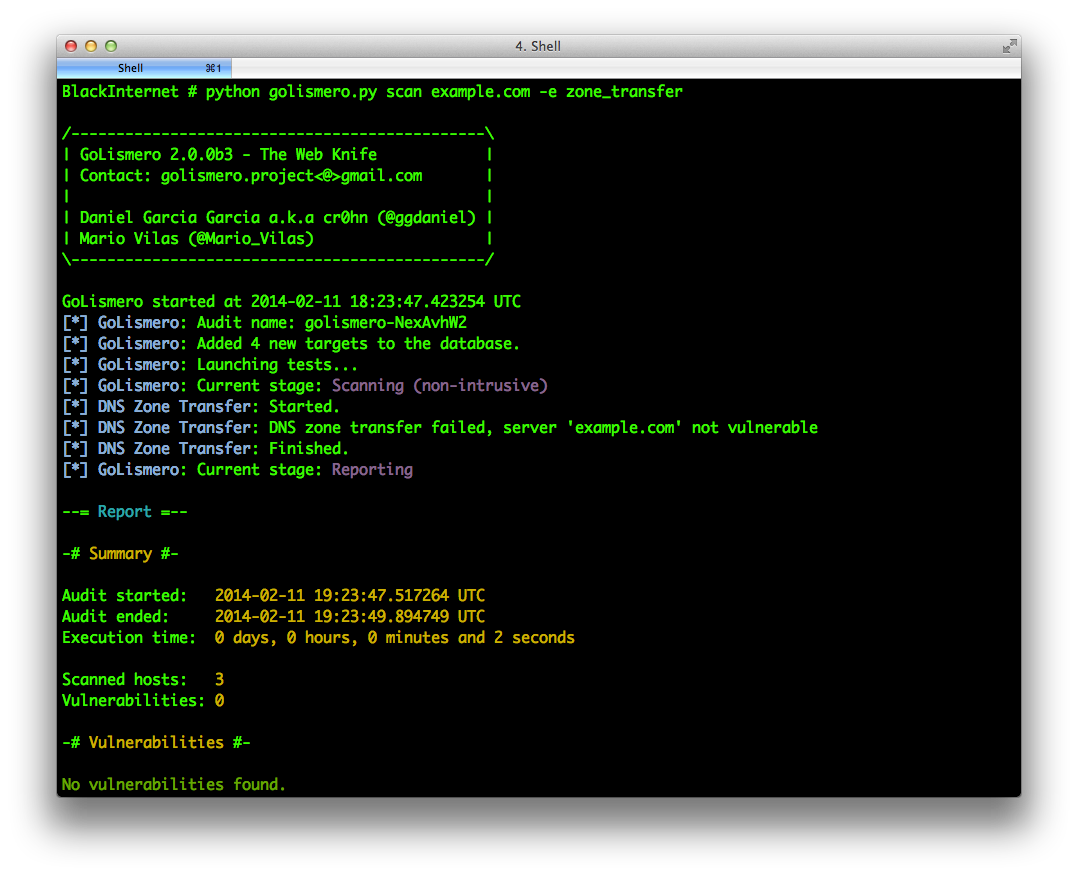Click 'DNS Zone Transfer: Started.' line
This screenshot has height=876, width=1078.
click(201, 406)
